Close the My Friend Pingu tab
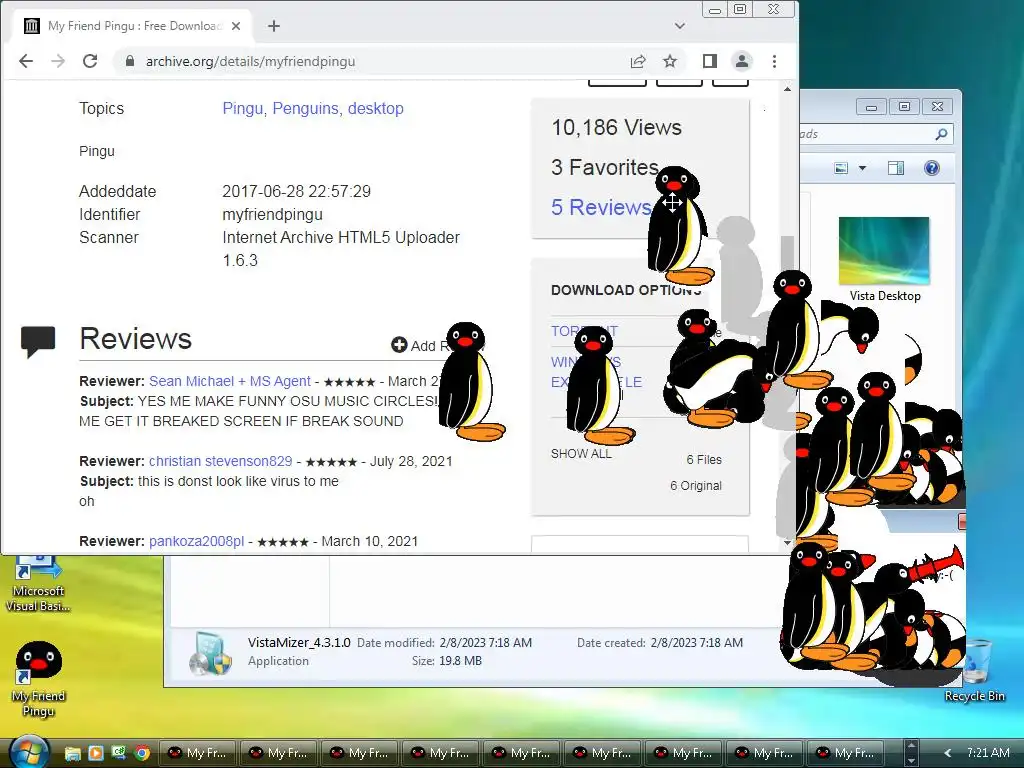 (236, 26)
